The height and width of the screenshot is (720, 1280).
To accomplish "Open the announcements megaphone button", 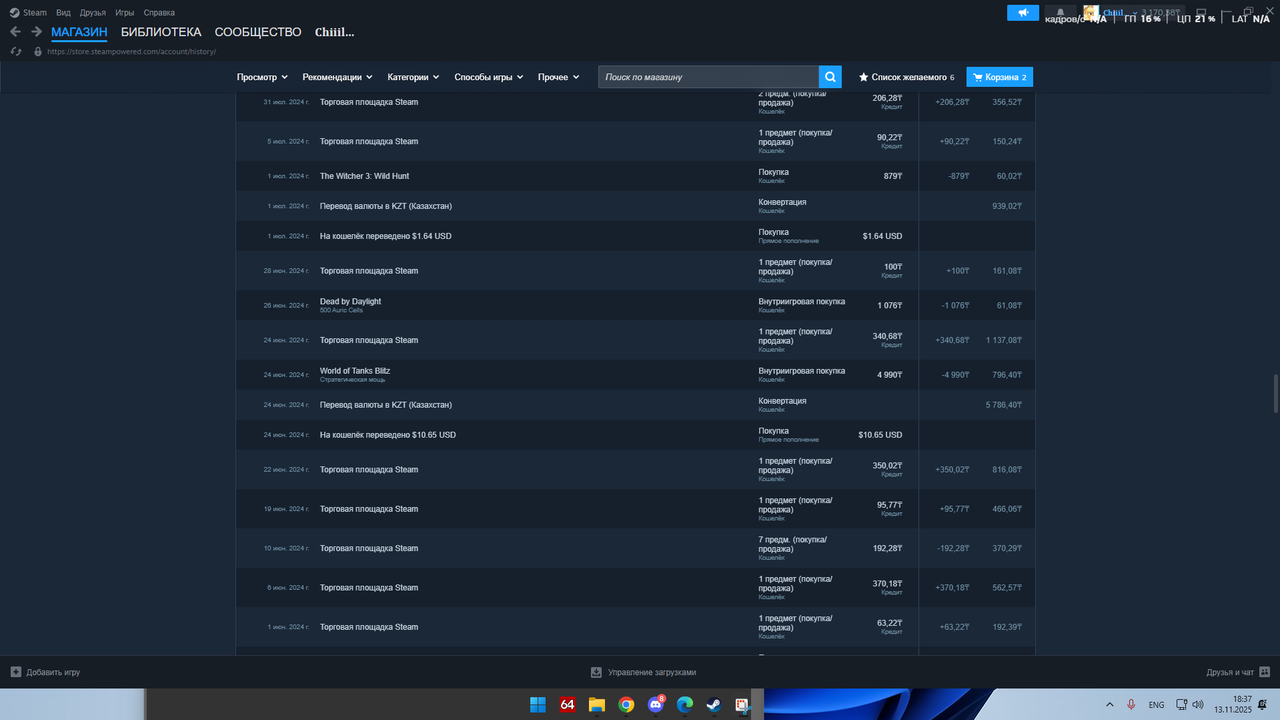I will point(1023,12).
